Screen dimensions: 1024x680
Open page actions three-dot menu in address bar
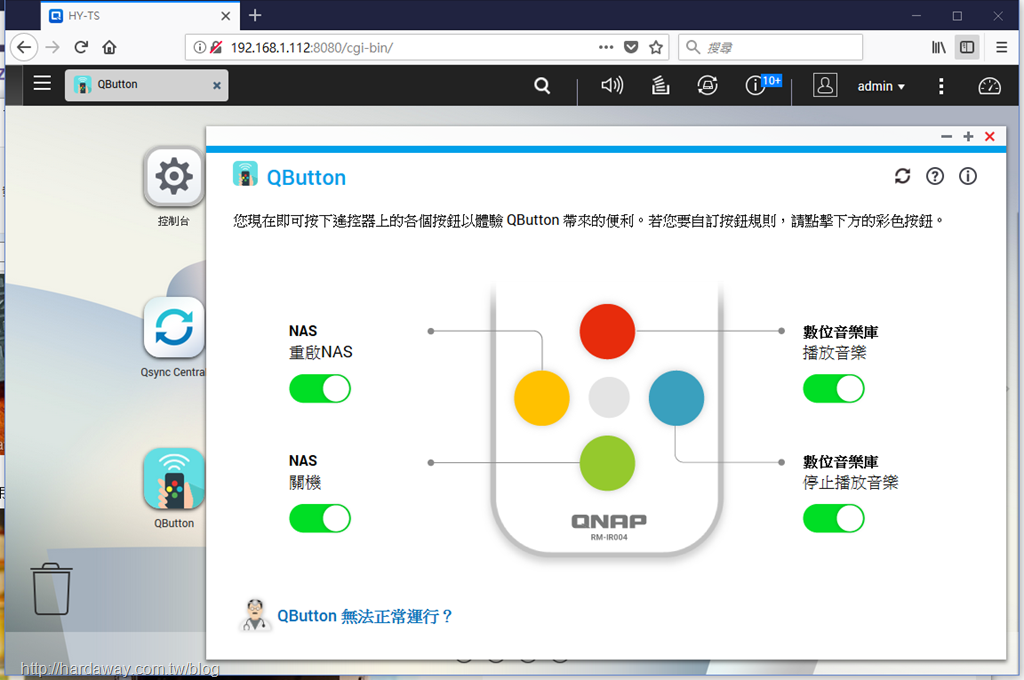[606, 47]
